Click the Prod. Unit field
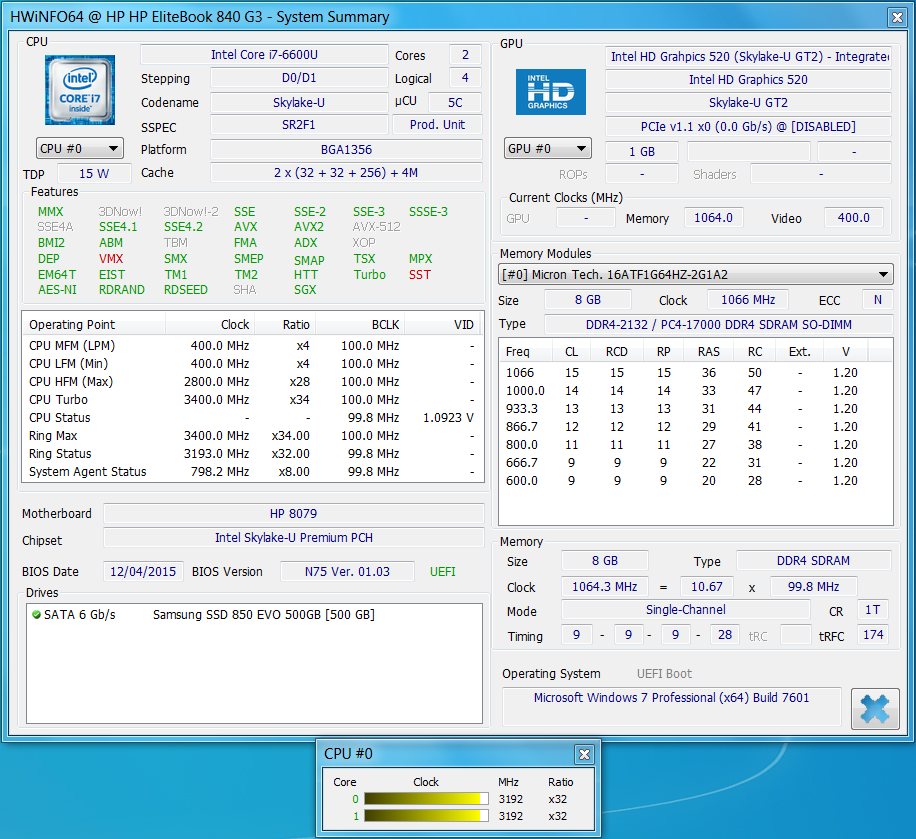 click(x=438, y=124)
